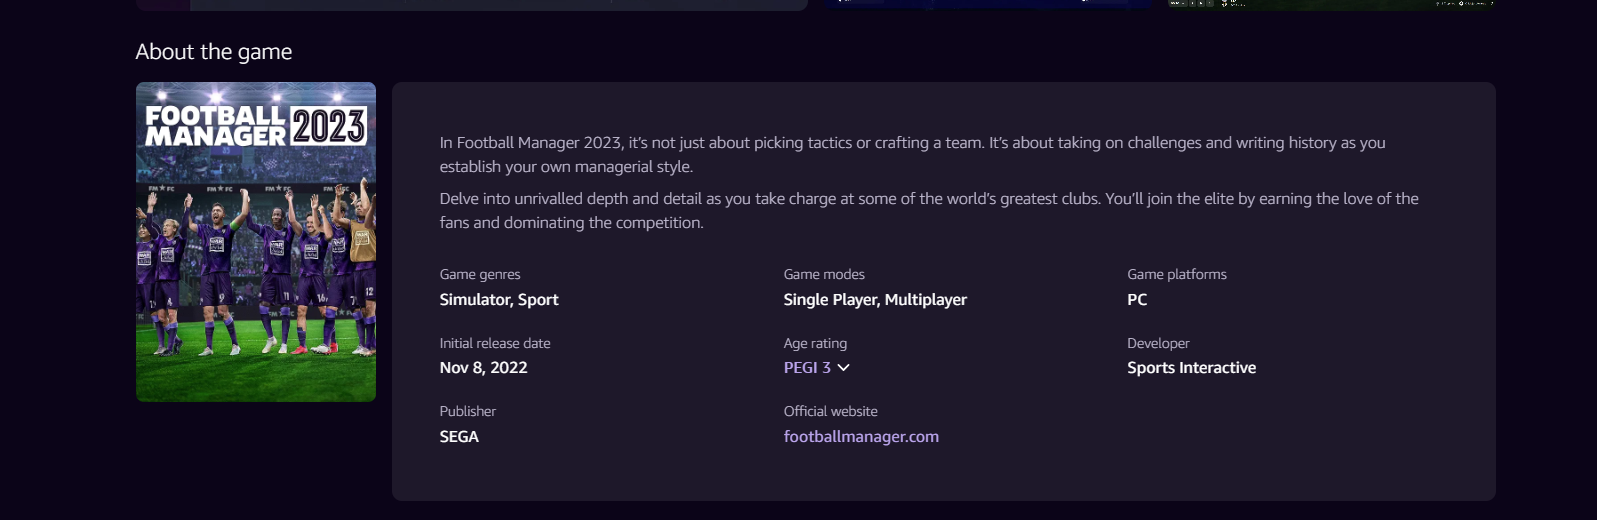Click the 'PC' platform value
Image resolution: width=1597 pixels, height=520 pixels.
coord(1137,300)
